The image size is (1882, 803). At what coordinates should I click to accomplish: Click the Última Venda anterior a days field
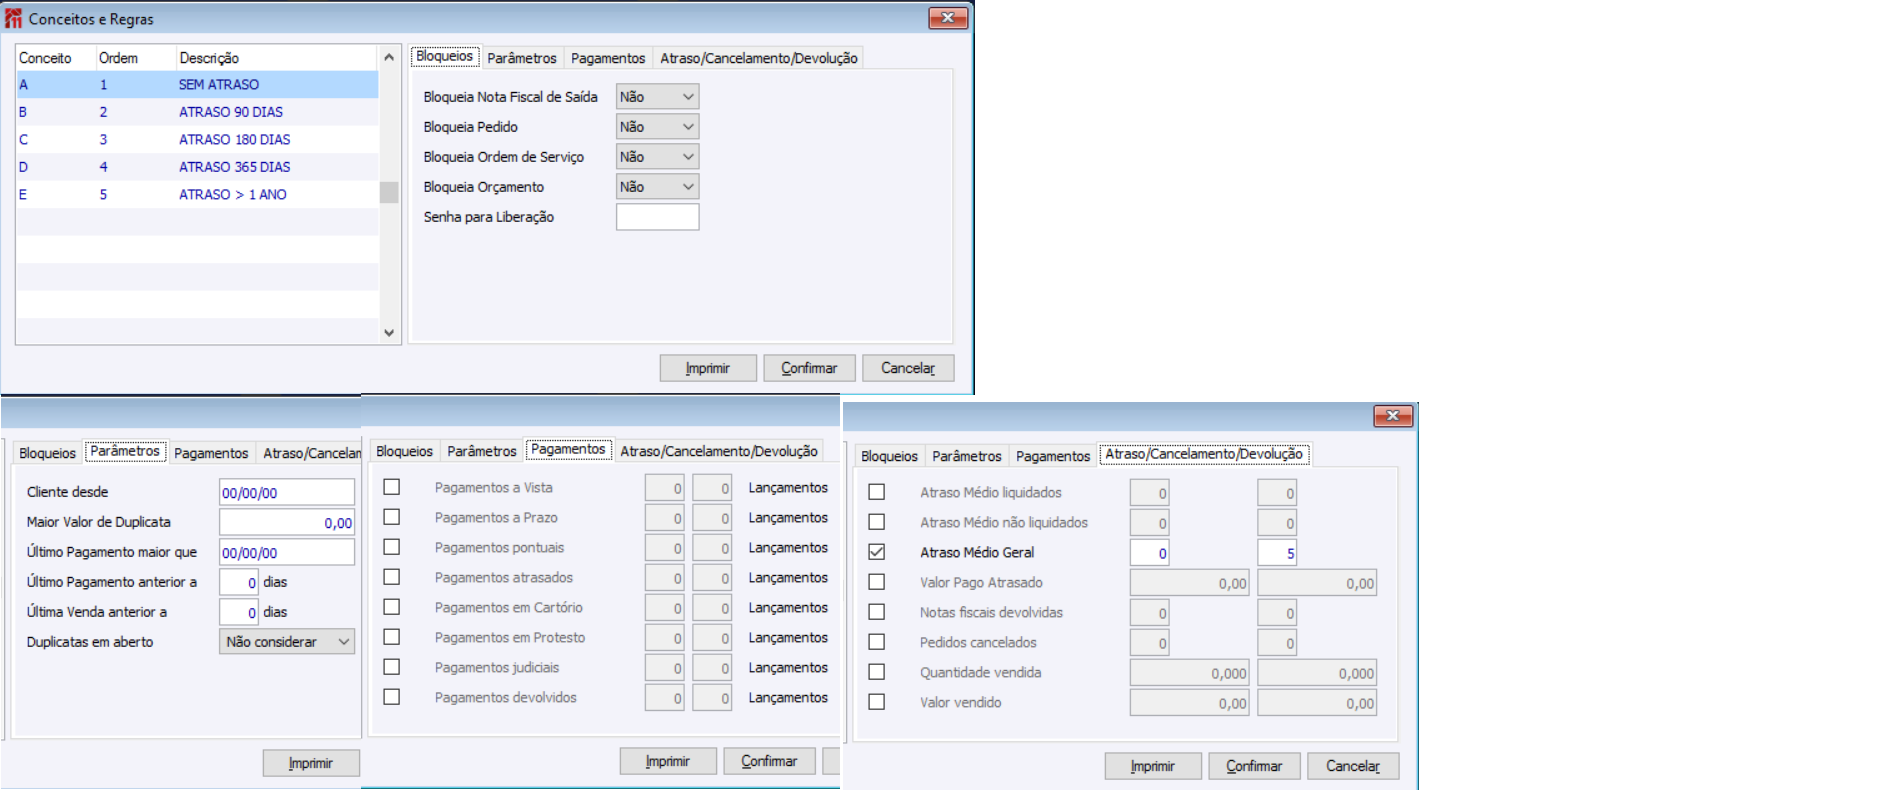pos(239,612)
